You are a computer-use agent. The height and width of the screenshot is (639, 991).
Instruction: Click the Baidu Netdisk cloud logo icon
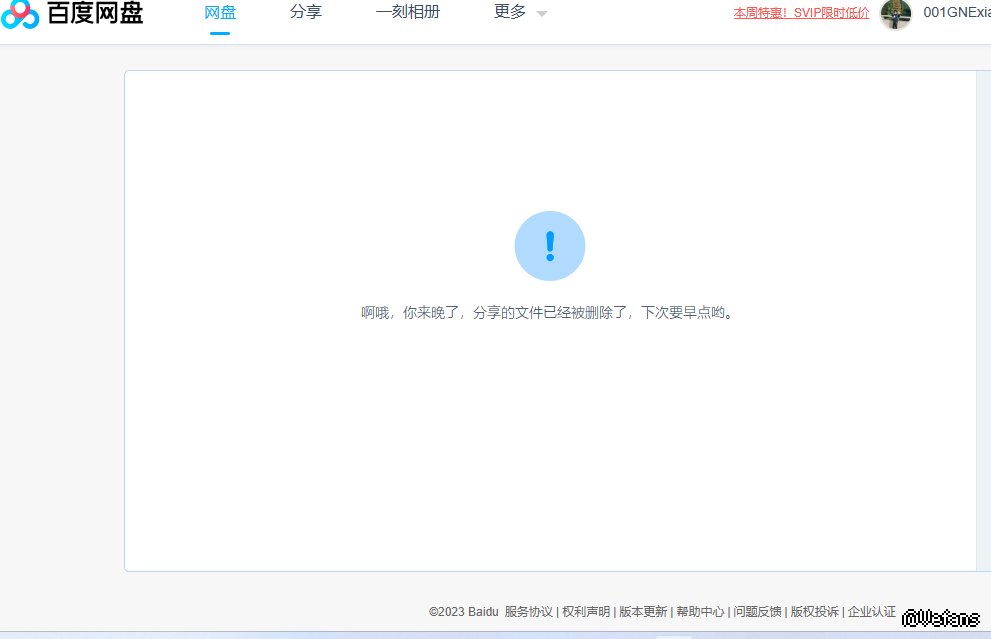[x=20, y=14]
